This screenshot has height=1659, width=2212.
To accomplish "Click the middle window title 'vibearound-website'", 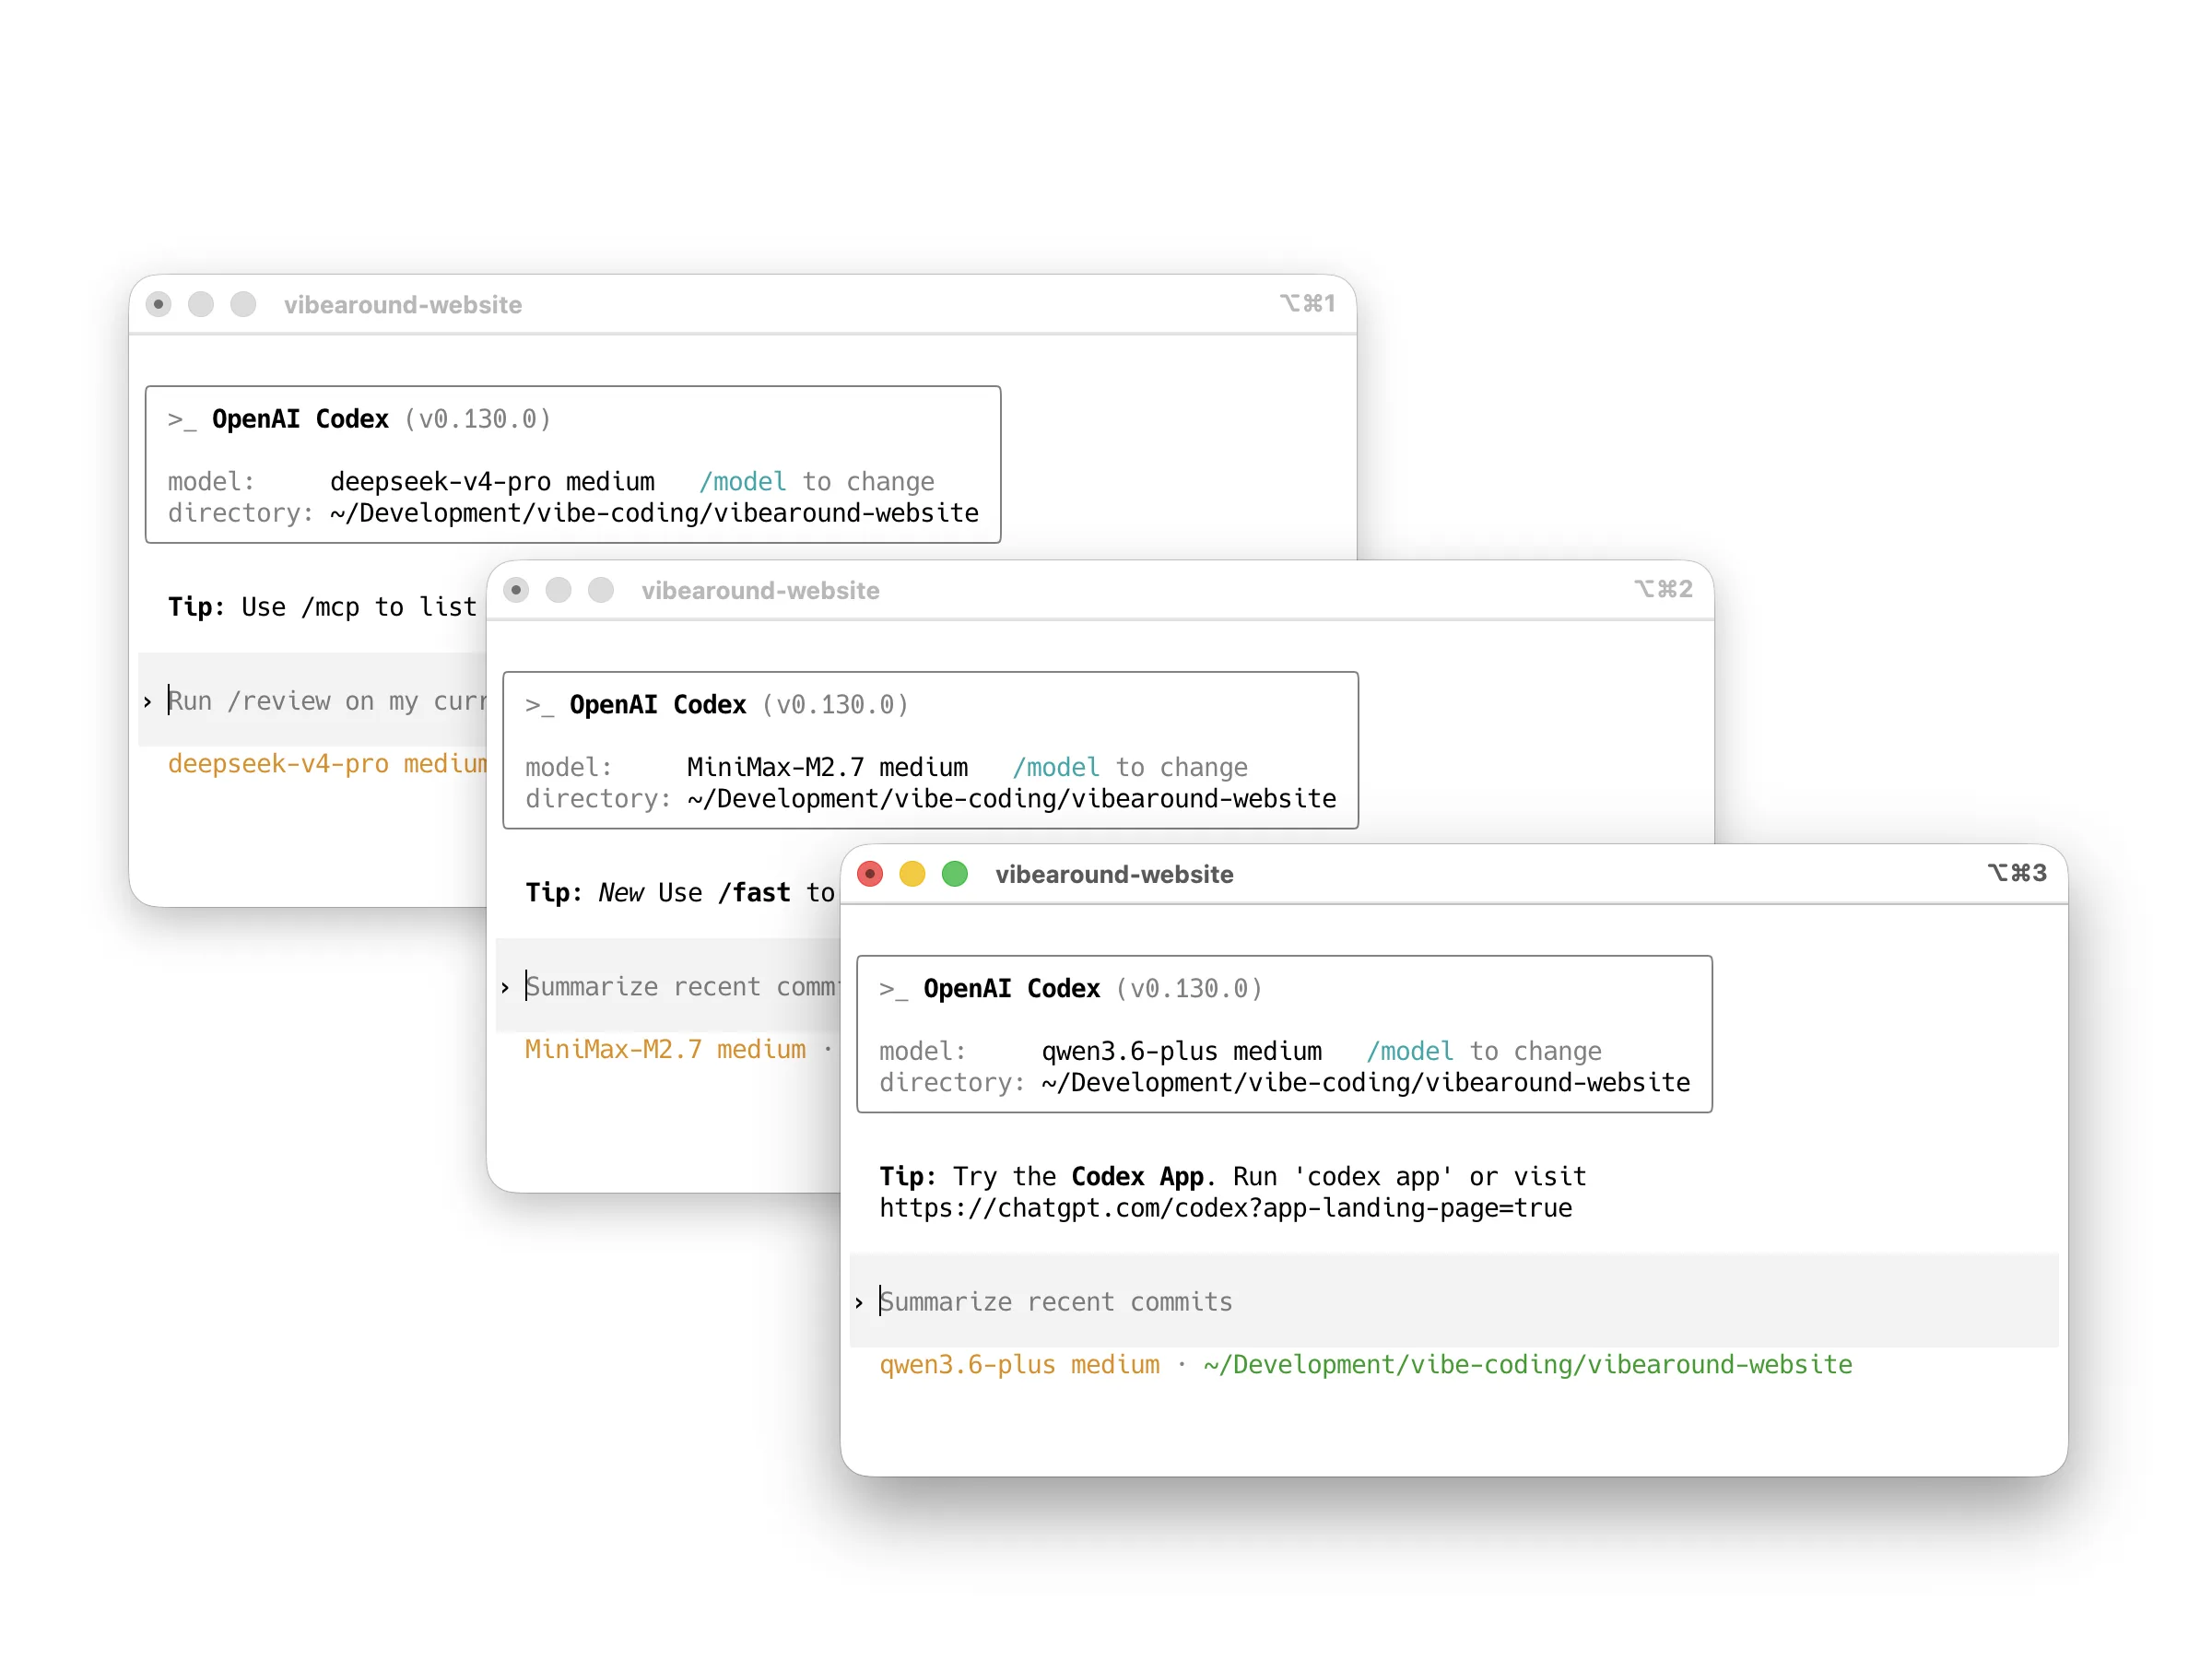I will click(x=760, y=590).
